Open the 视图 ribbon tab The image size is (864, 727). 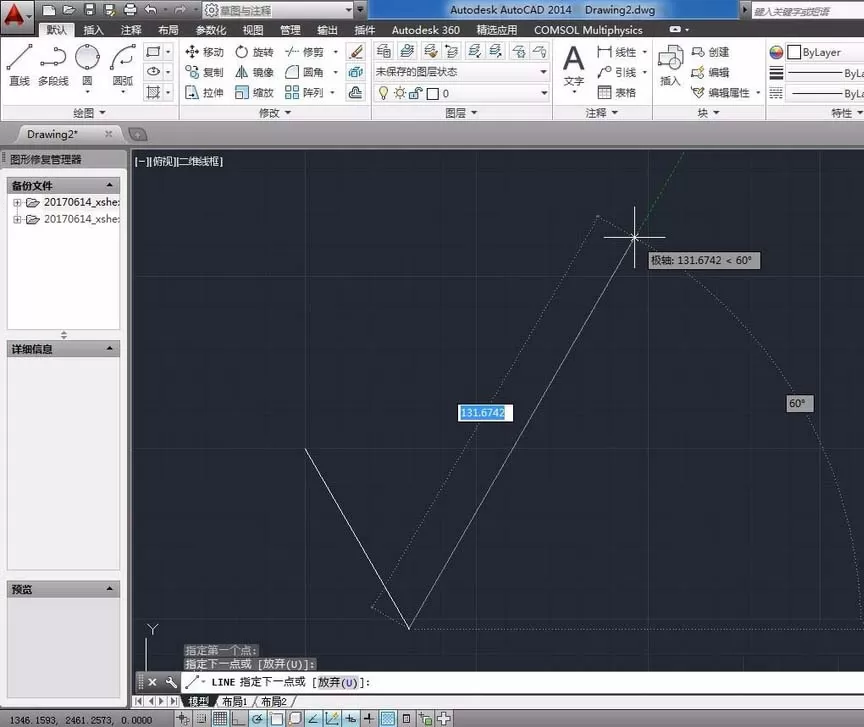pyautogui.click(x=253, y=30)
